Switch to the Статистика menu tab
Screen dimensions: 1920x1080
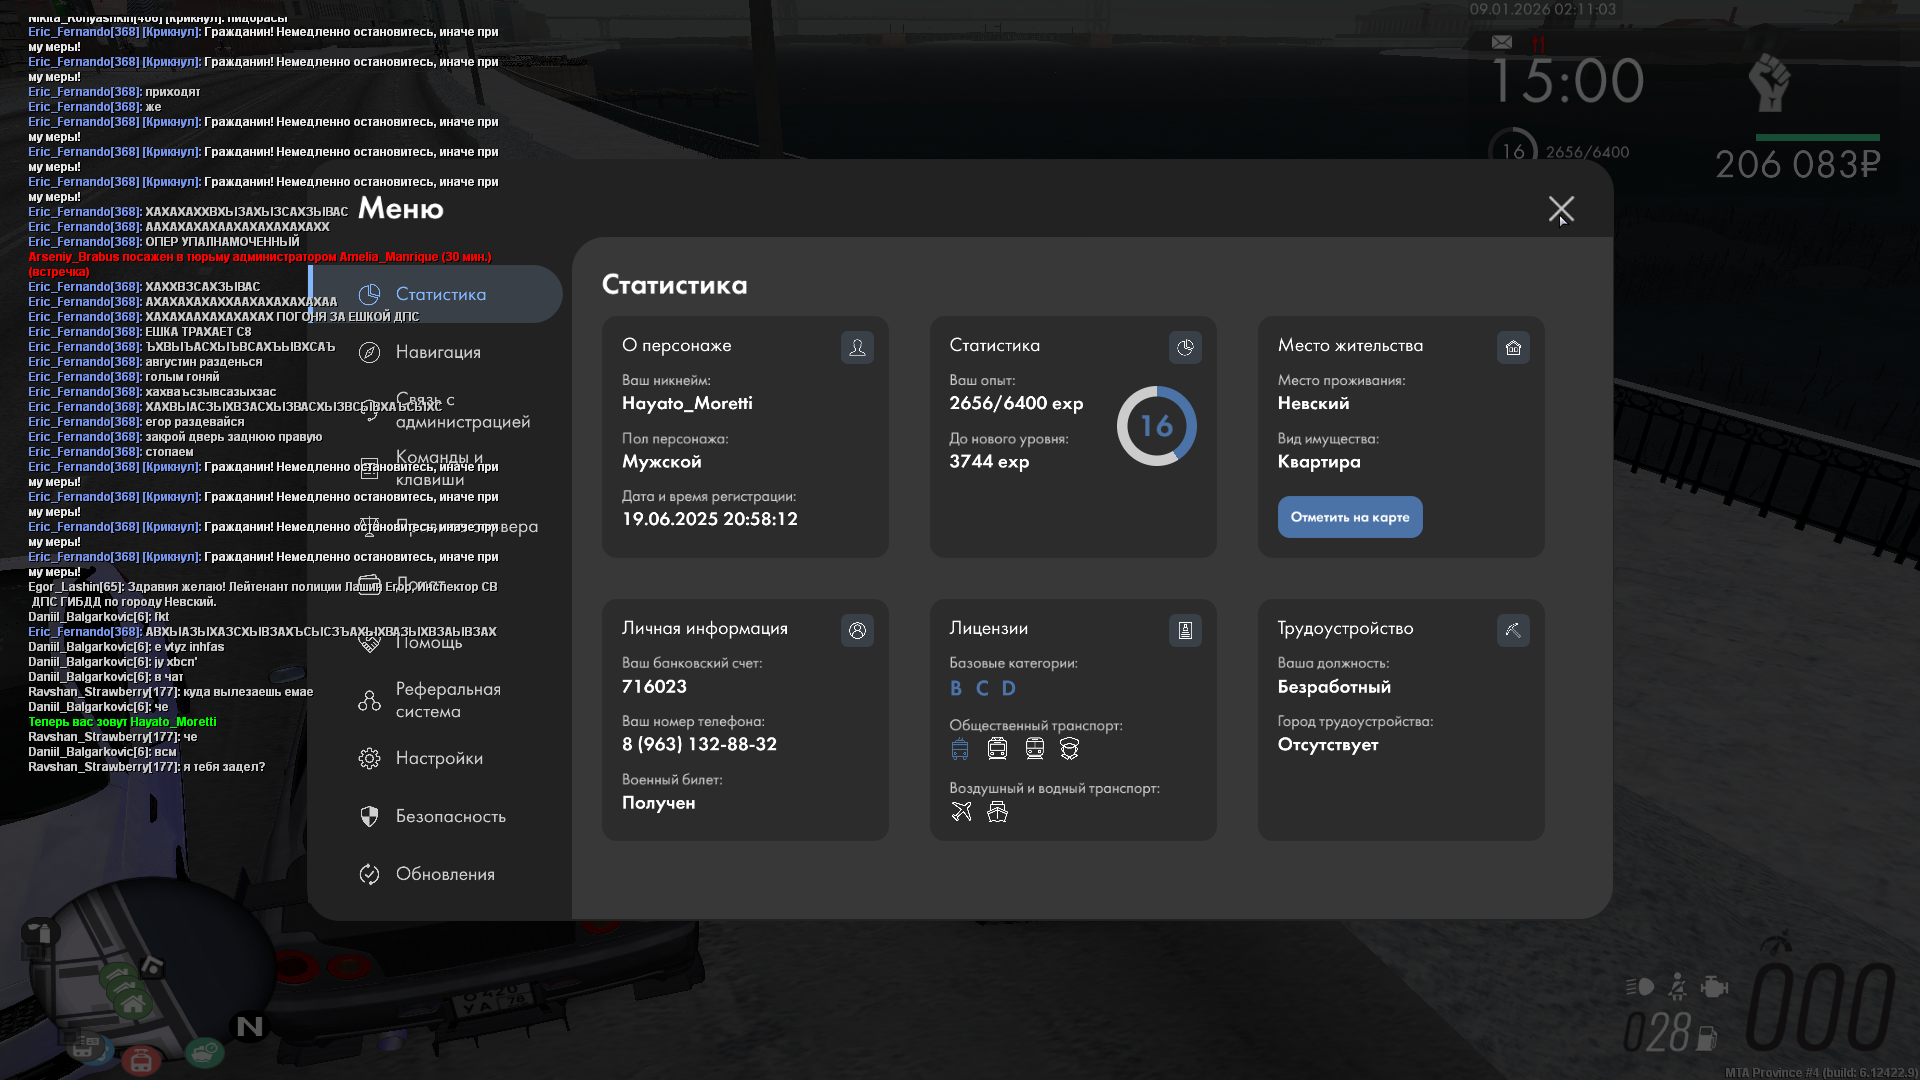pyautogui.click(x=440, y=294)
